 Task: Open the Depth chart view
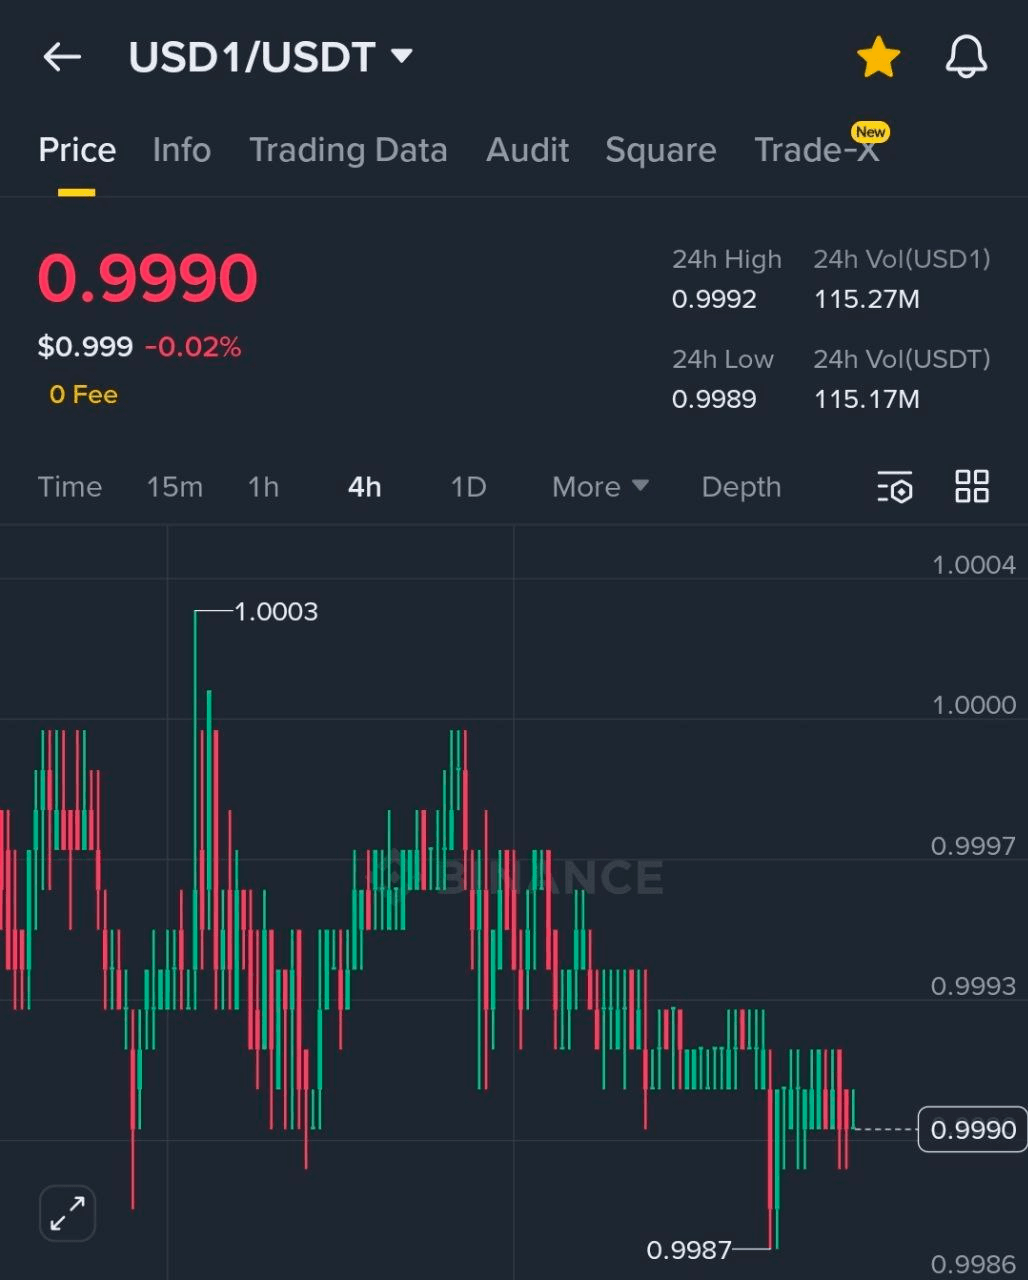pos(741,487)
